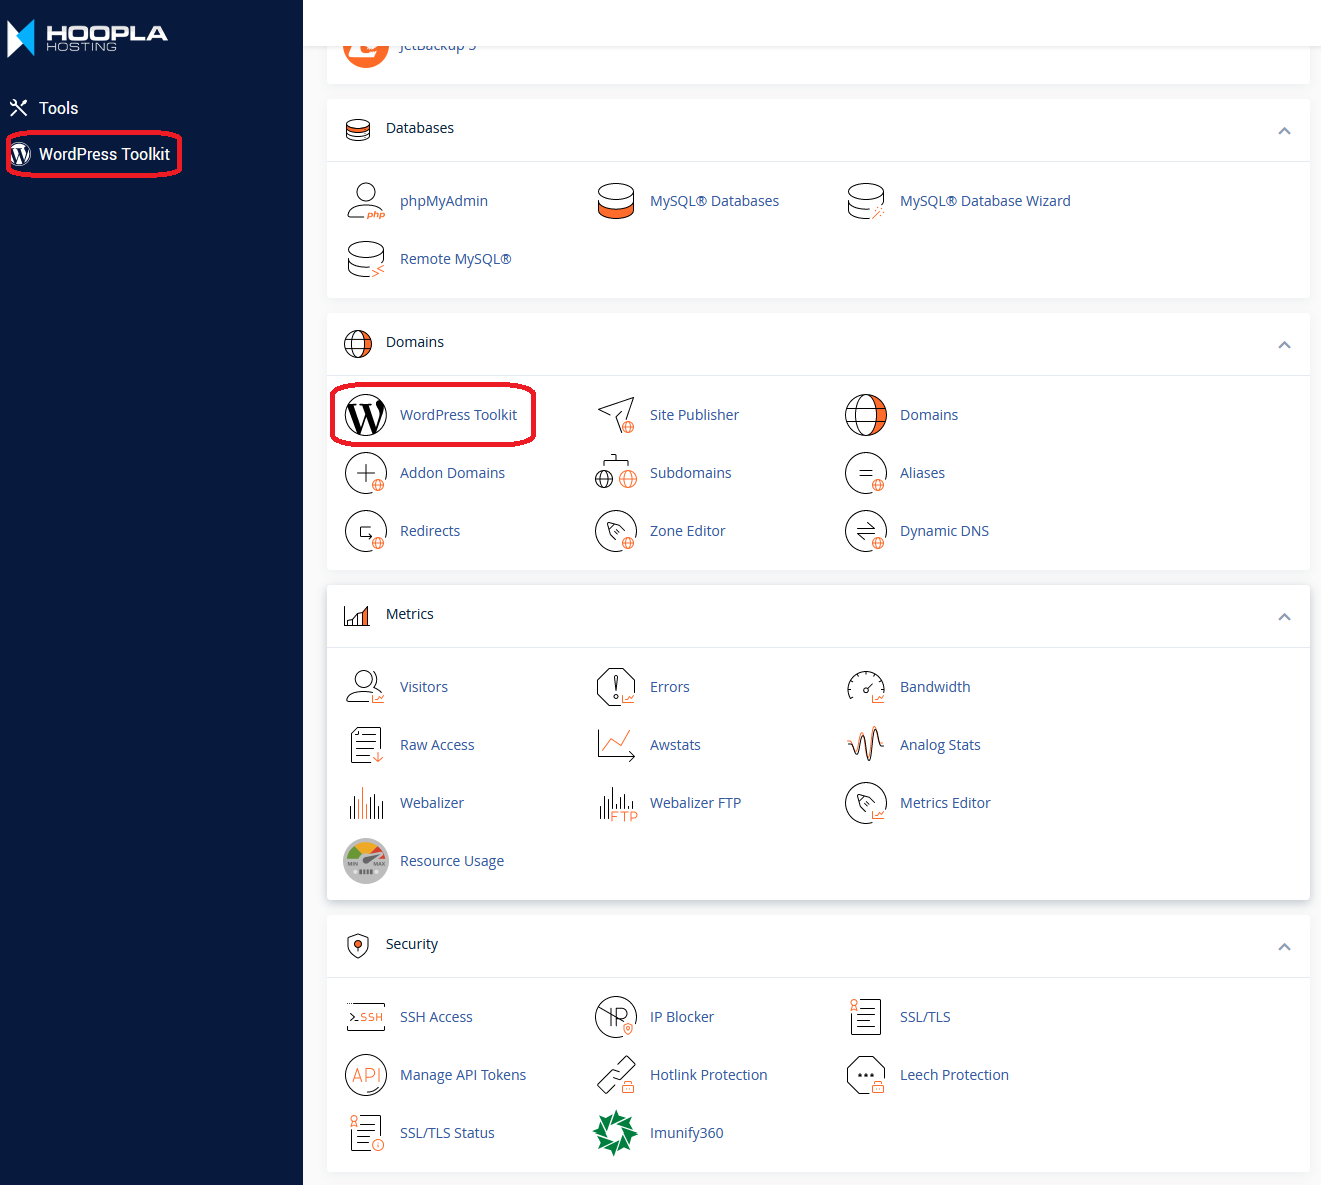Collapse the Security section chevron
Image resolution: width=1321 pixels, height=1185 pixels.
point(1284,947)
